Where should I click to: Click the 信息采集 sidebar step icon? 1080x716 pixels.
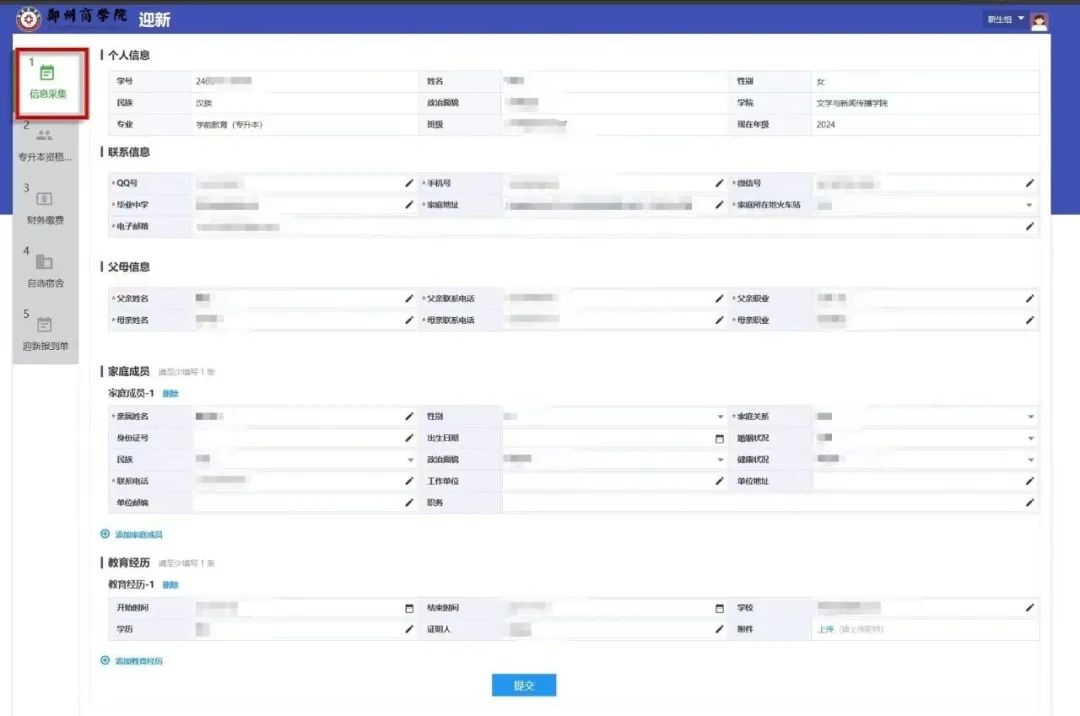coord(46,73)
